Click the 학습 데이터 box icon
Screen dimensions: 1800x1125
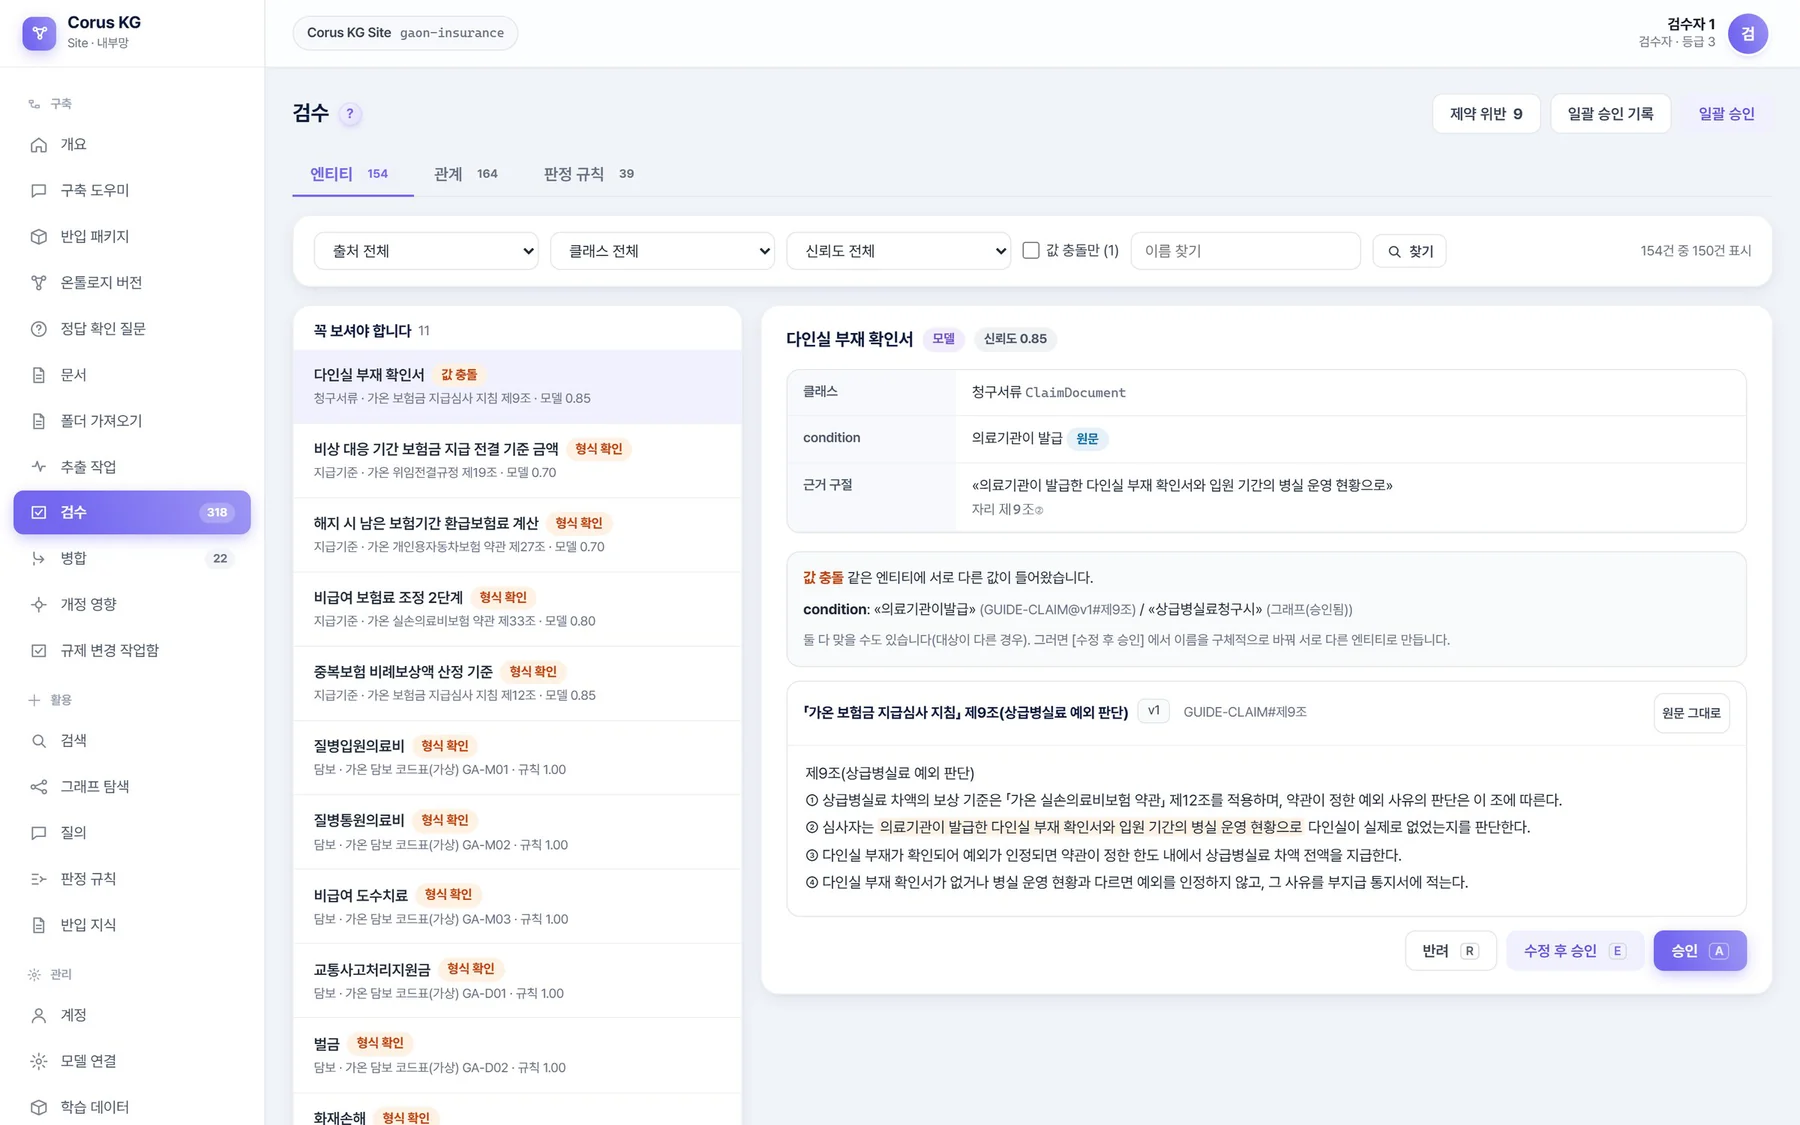[39, 1107]
